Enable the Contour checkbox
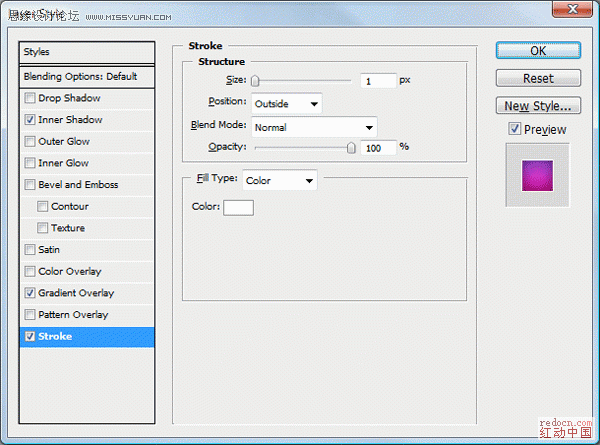This screenshot has width=600, height=445. [42, 207]
